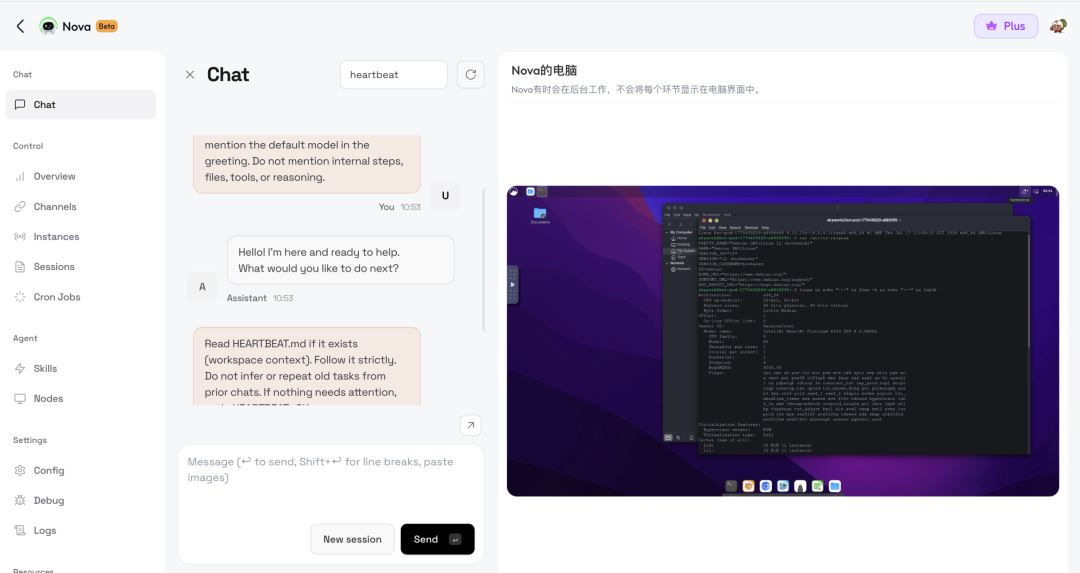Go to Instances in the sidebar
The width and height of the screenshot is (1080, 573).
(81, 237)
